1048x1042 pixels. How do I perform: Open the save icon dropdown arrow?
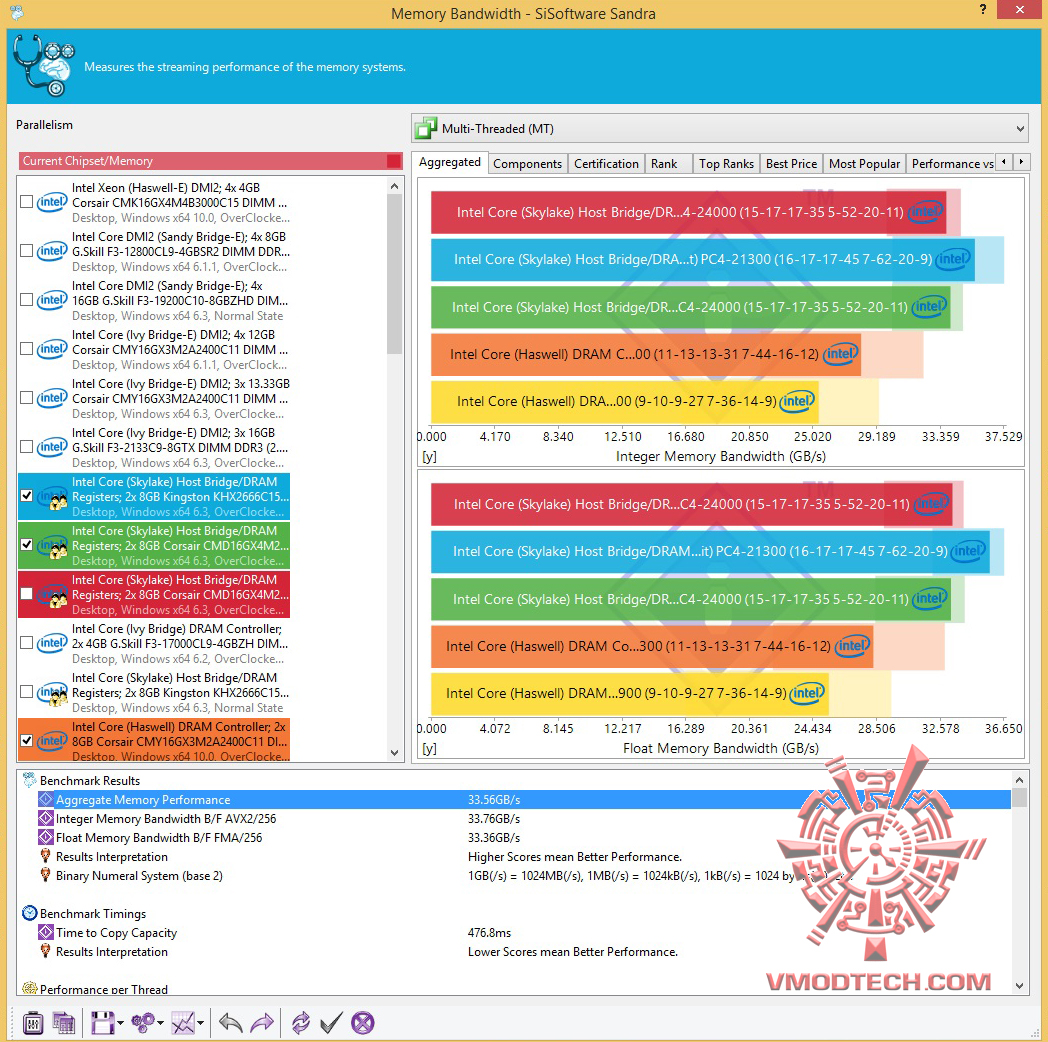pyautogui.click(x=120, y=1023)
